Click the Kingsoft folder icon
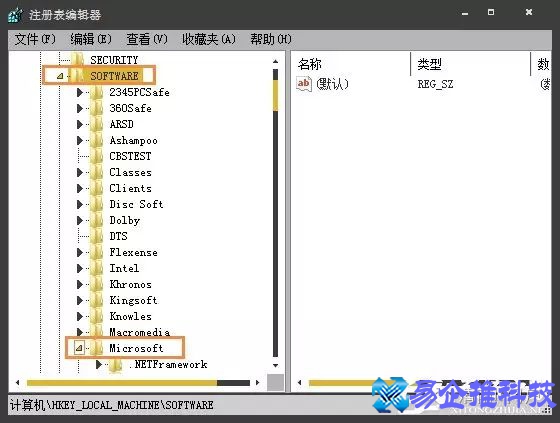Viewport: 560px width, 423px height. click(x=97, y=300)
